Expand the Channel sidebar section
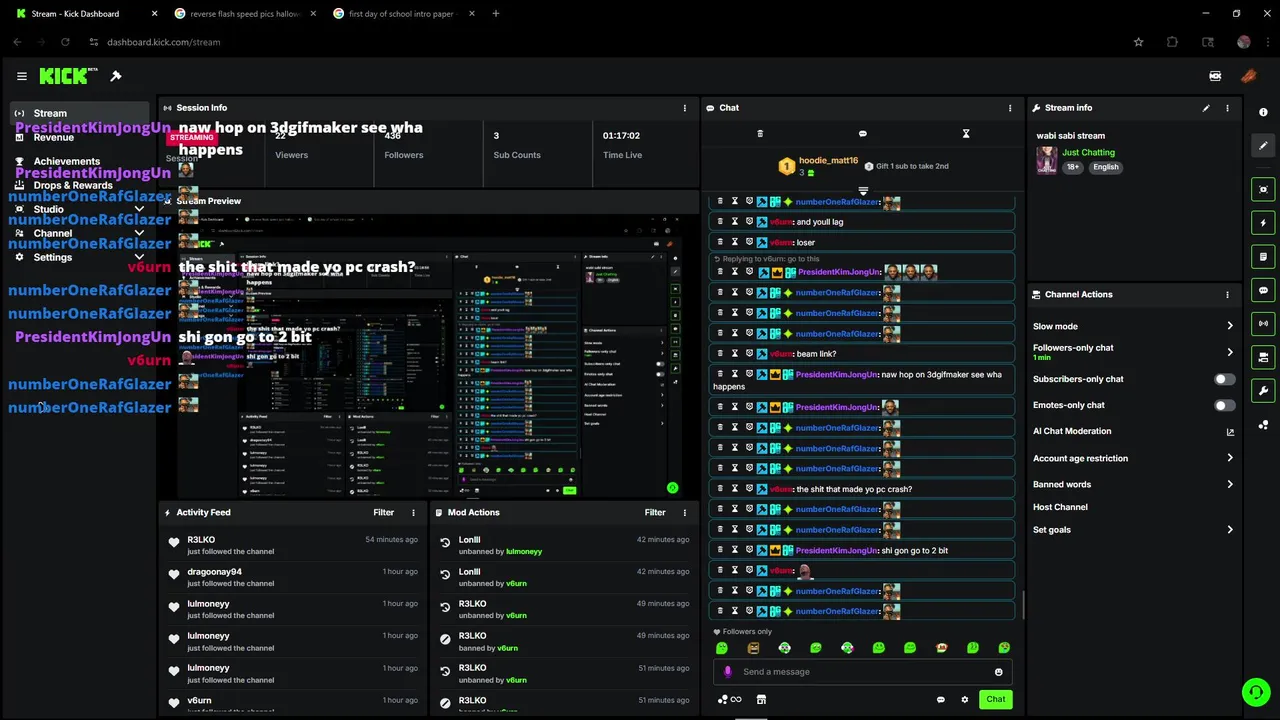The image size is (1280, 720). coord(139,233)
